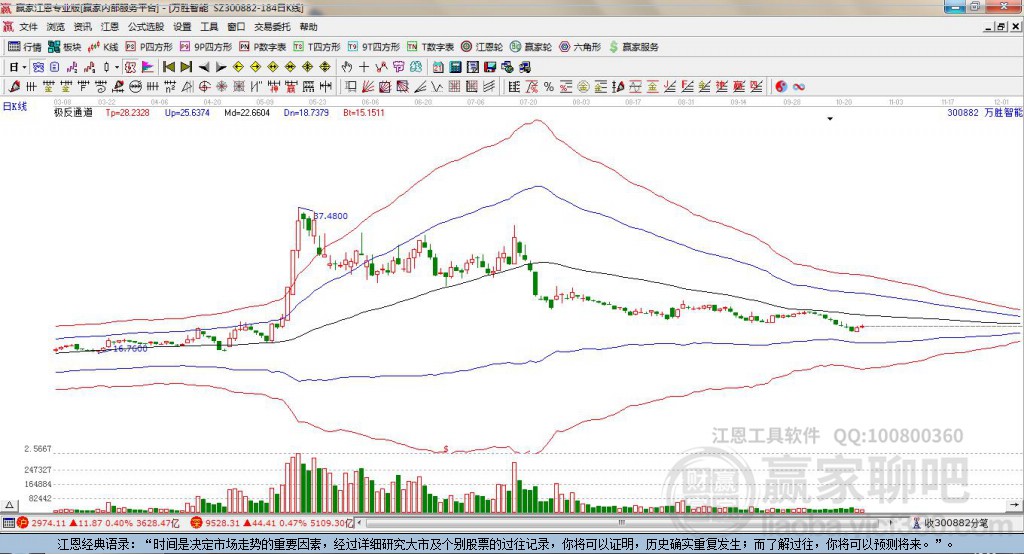Open the 公式选股 menu
This screenshot has height=554, width=1024.
(146, 27)
